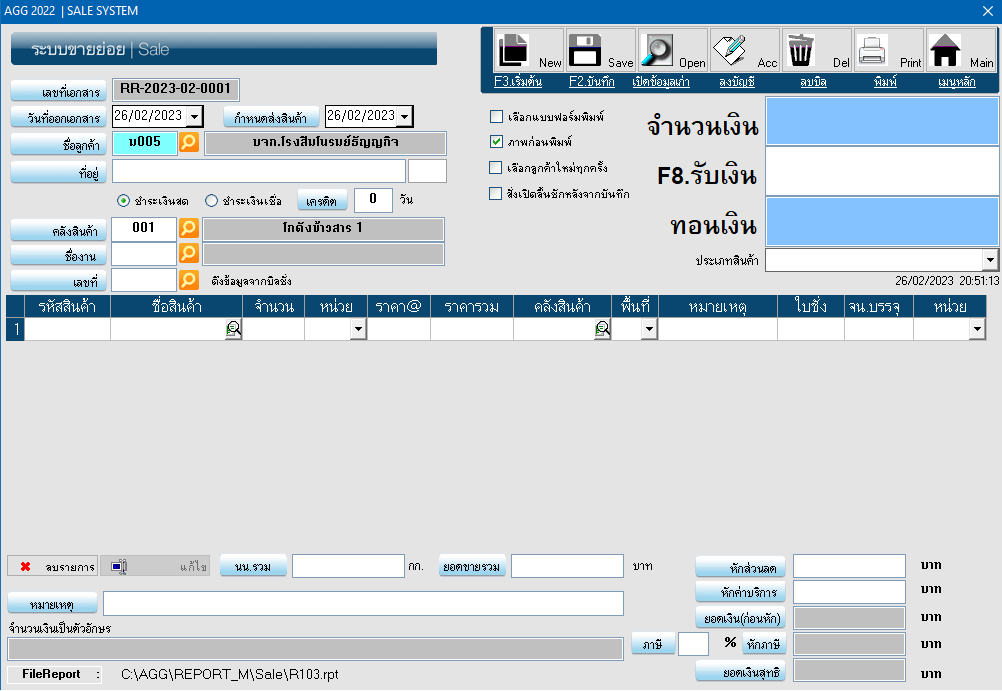Image resolution: width=1002 pixels, height=691 pixels.
Task: Click customer search icon beside code บ005
Action: [x=189, y=143]
